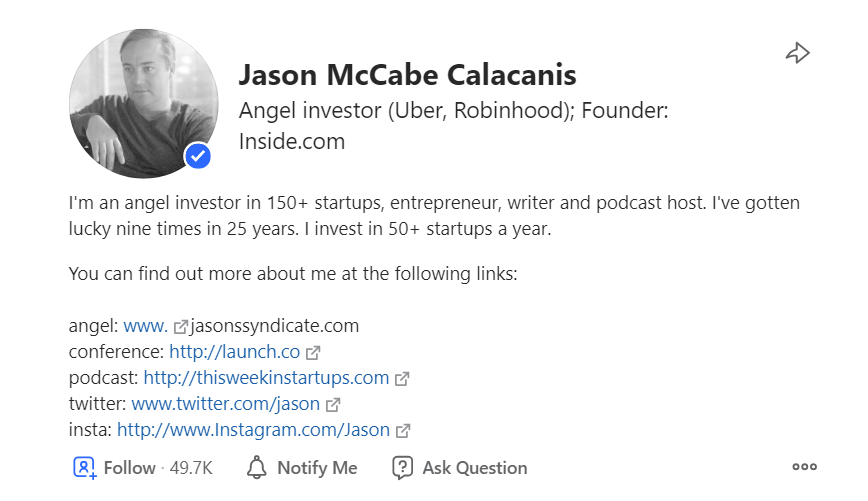Open the http://launch.co conference link
This screenshot has width=868, height=501.
(234, 352)
